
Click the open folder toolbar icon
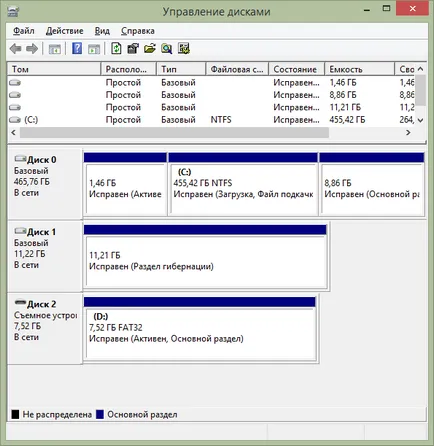point(150,49)
